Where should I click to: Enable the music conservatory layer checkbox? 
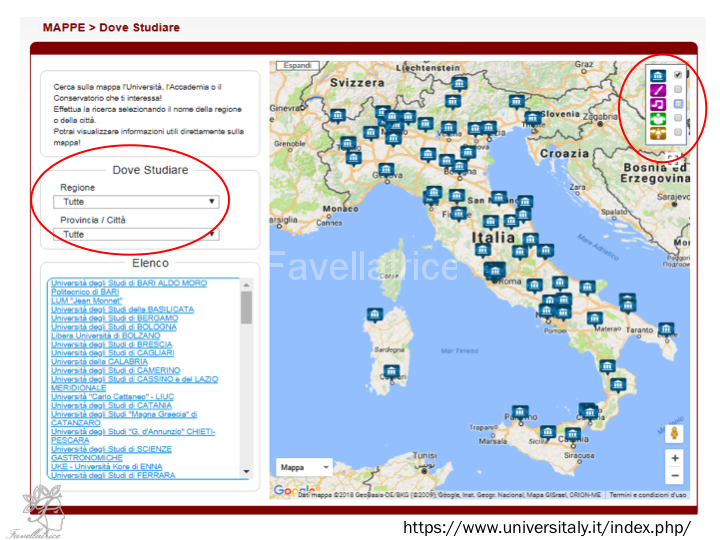pyautogui.click(x=678, y=104)
